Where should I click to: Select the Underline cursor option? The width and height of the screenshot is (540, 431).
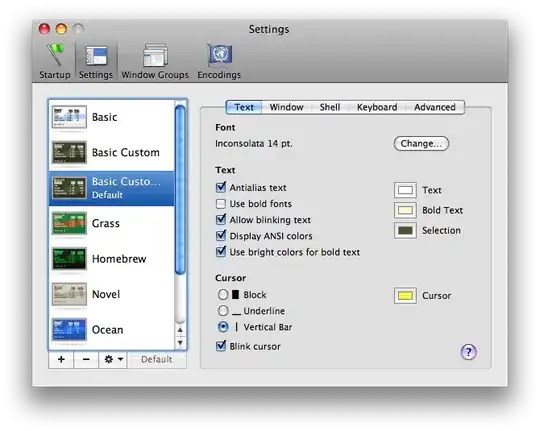click(x=223, y=310)
